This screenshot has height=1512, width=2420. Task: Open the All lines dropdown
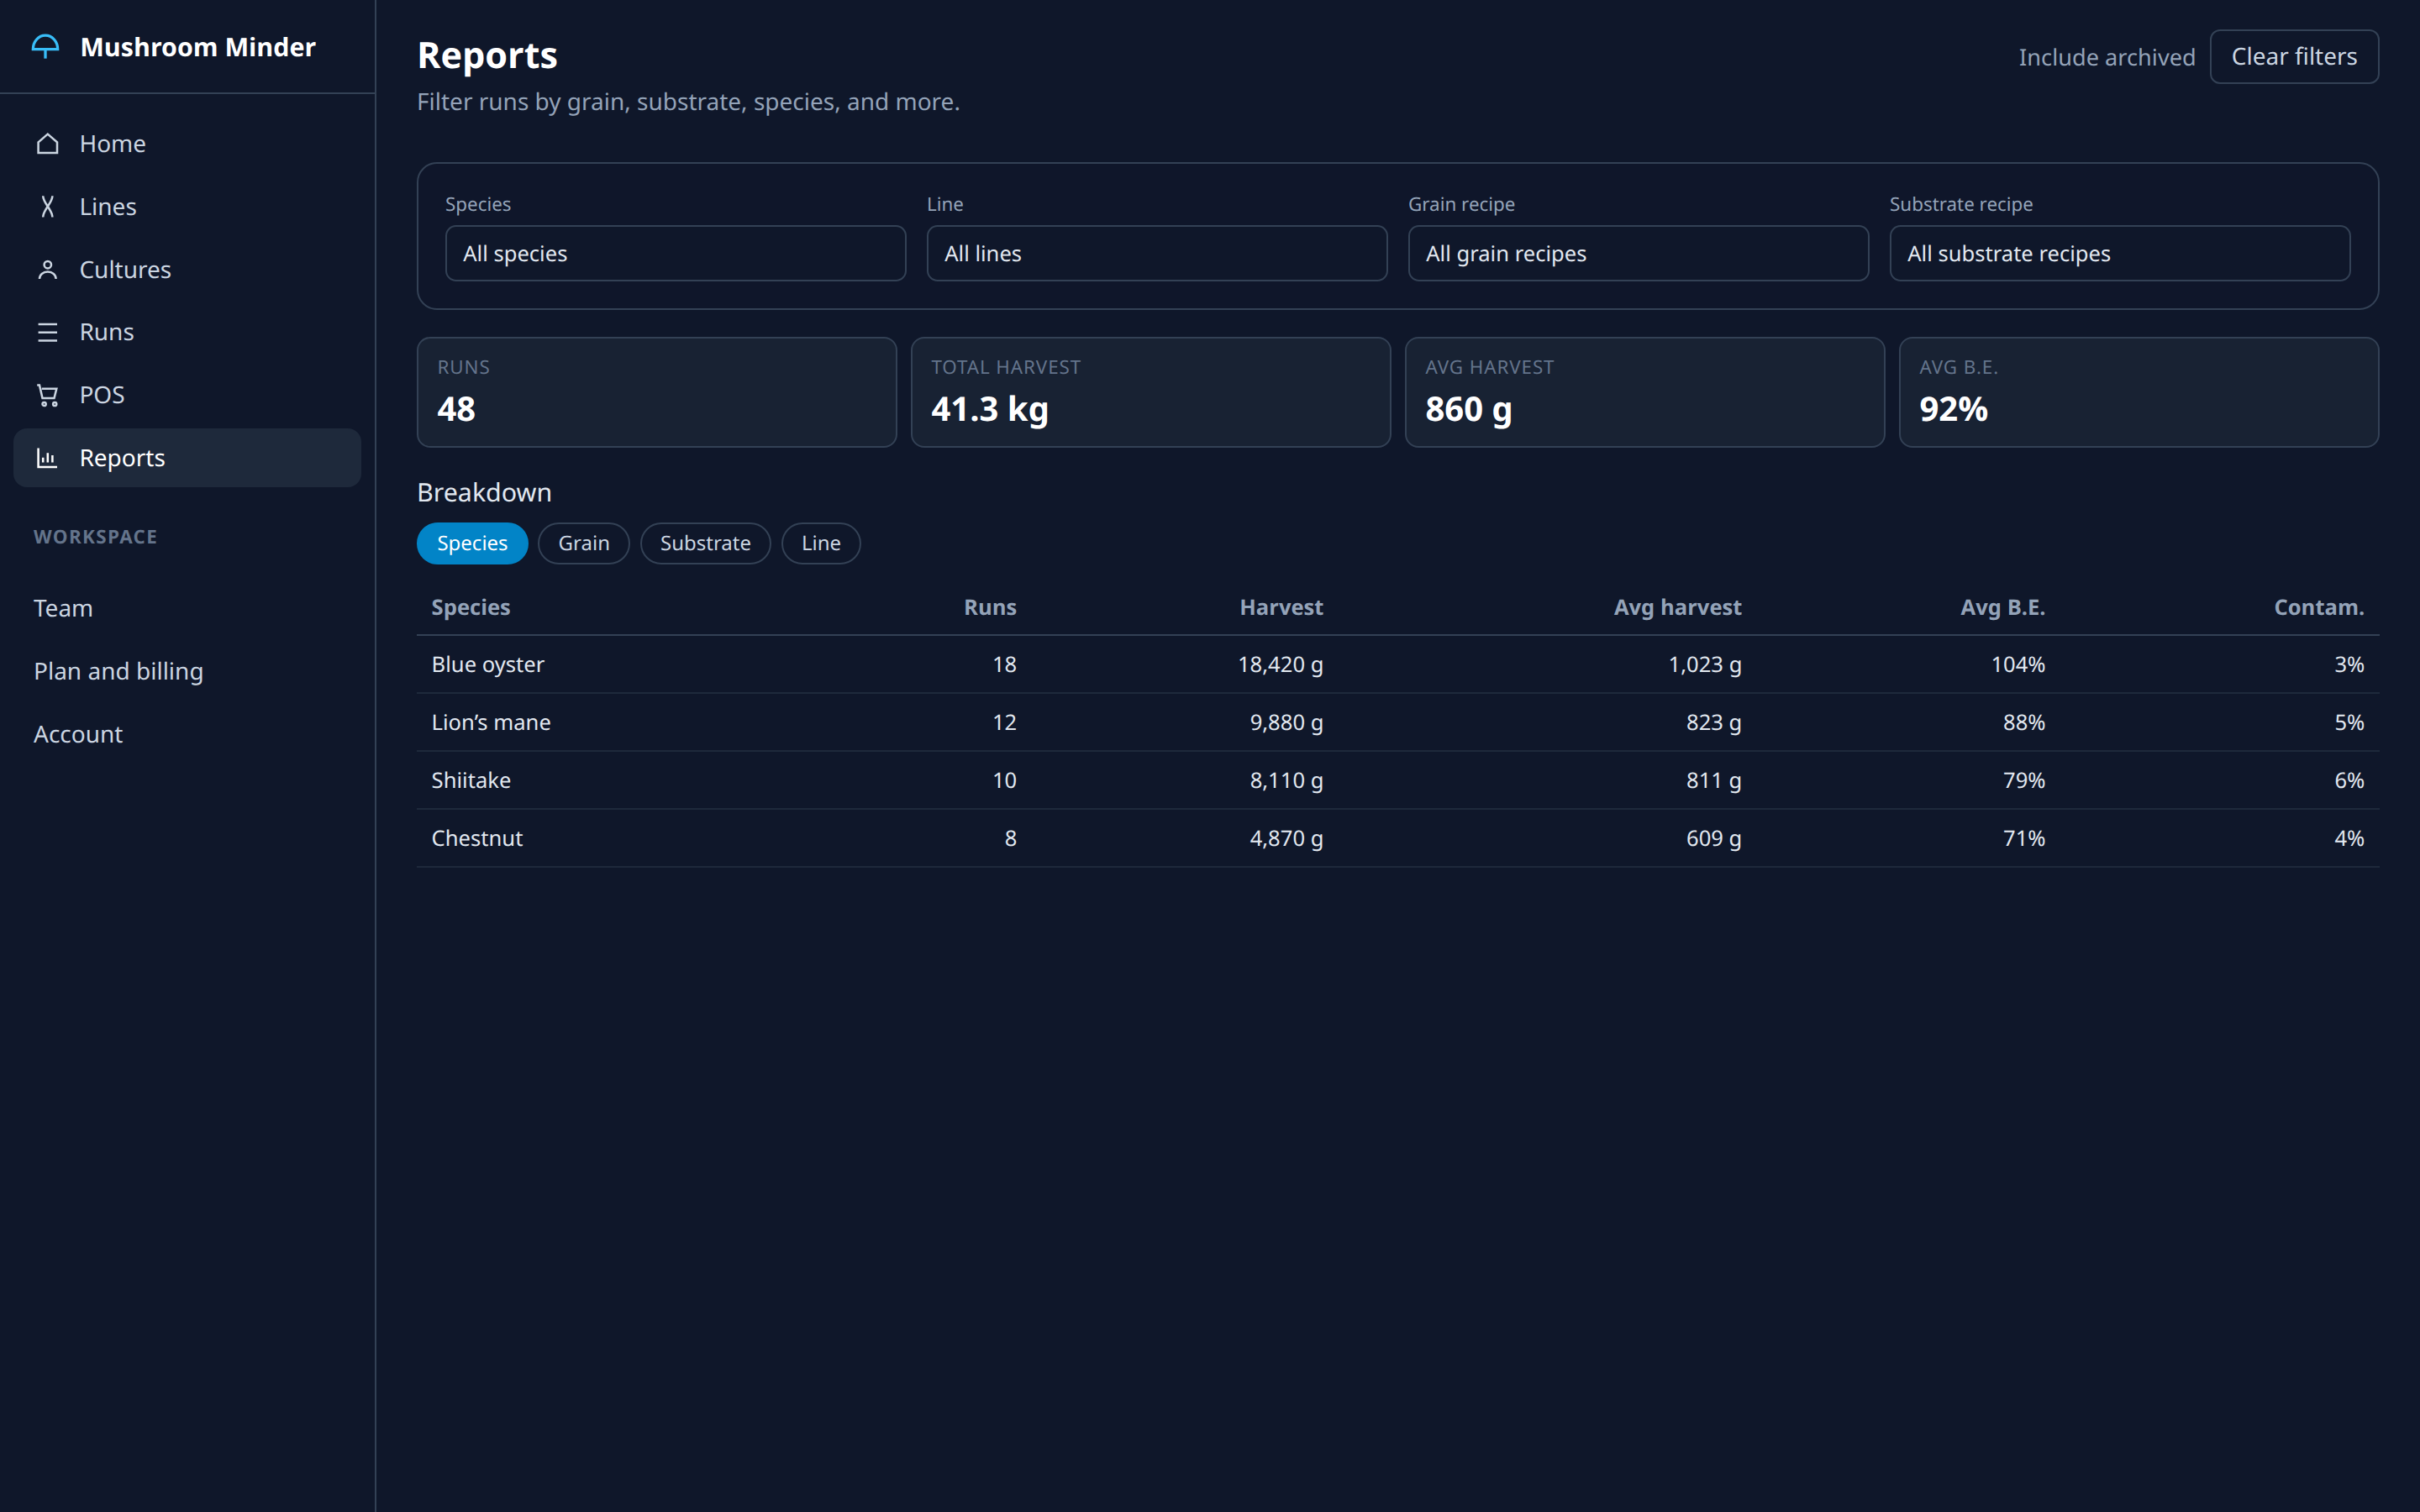coord(1156,253)
